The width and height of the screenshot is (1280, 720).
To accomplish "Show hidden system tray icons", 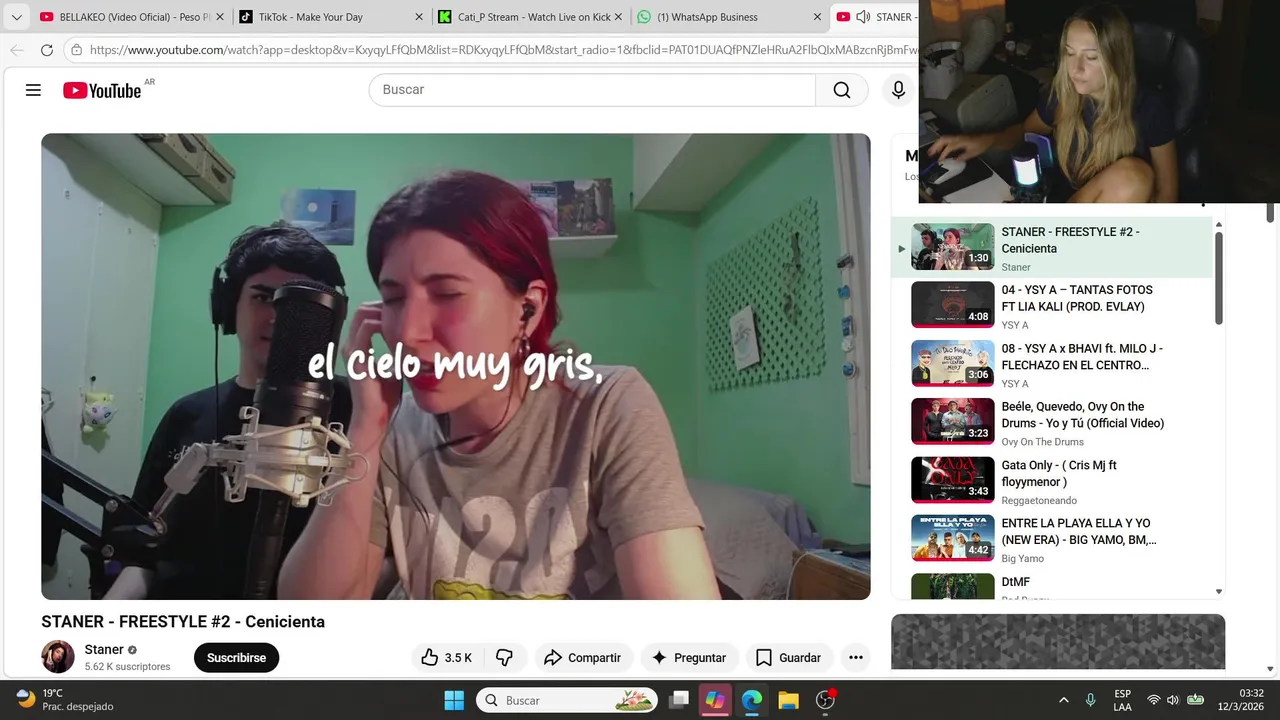I will (1063, 700).
